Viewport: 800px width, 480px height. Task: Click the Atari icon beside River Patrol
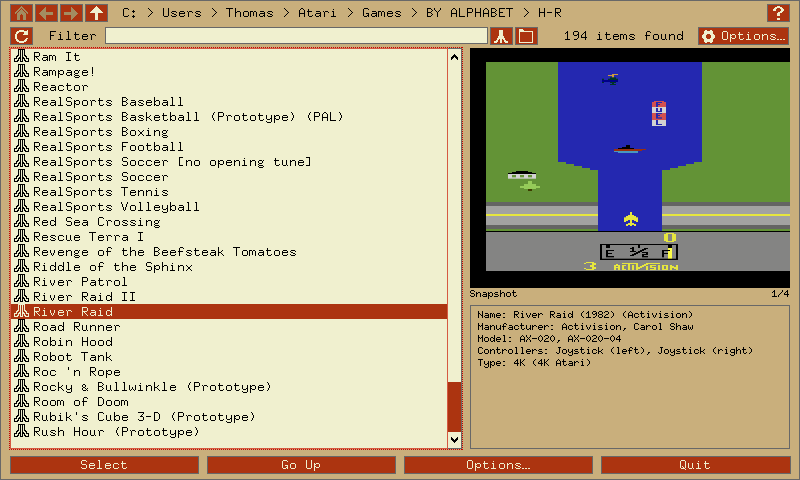coord(21,282)
